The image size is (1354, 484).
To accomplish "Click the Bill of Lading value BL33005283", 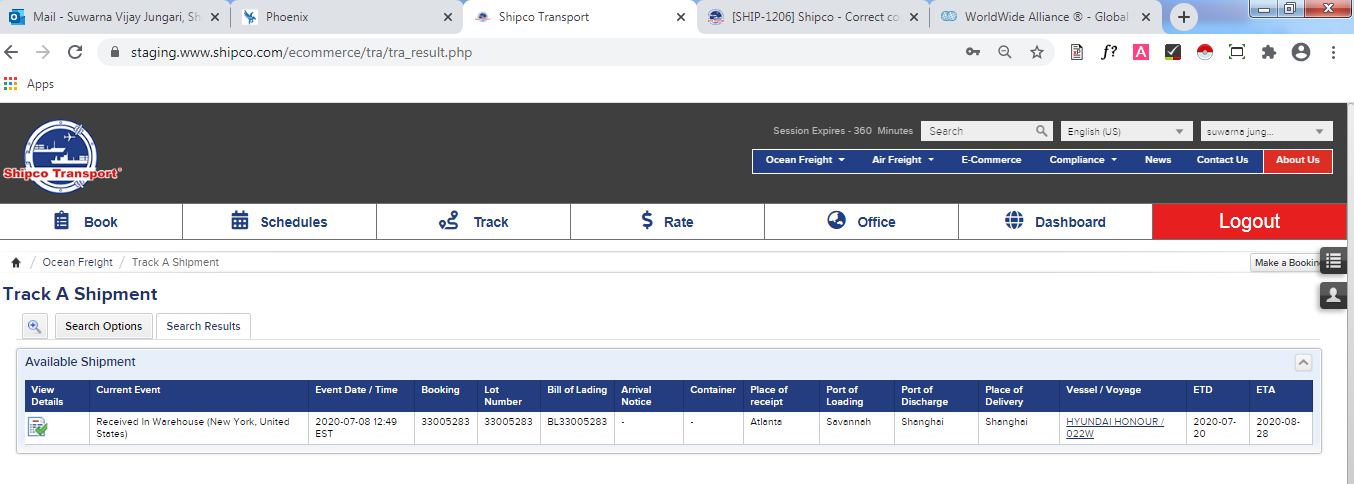I will (x=577, y=422).
